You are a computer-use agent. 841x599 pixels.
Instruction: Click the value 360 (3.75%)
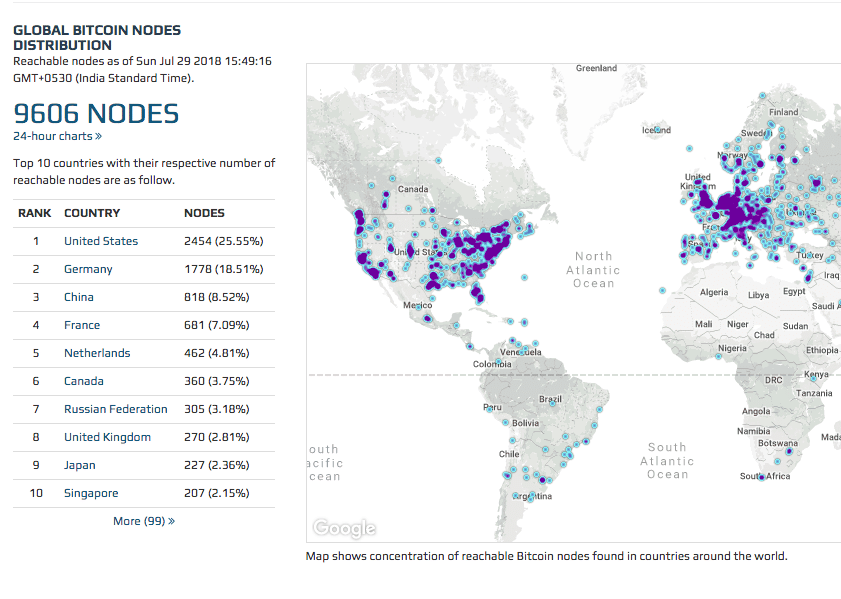point(217,381)
